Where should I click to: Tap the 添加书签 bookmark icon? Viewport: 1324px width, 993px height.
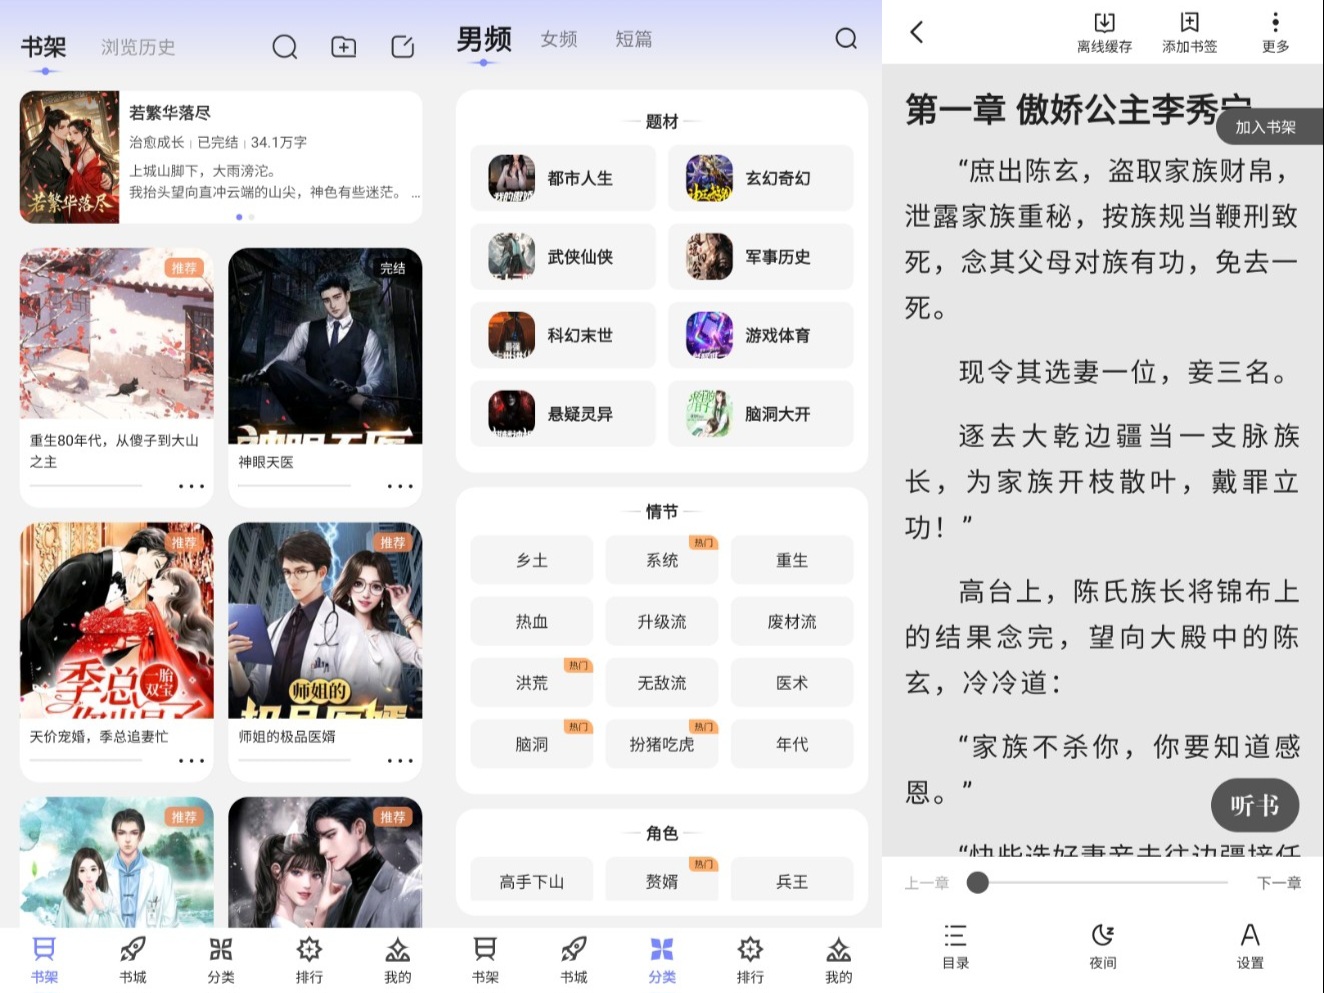click(1189, 23)
